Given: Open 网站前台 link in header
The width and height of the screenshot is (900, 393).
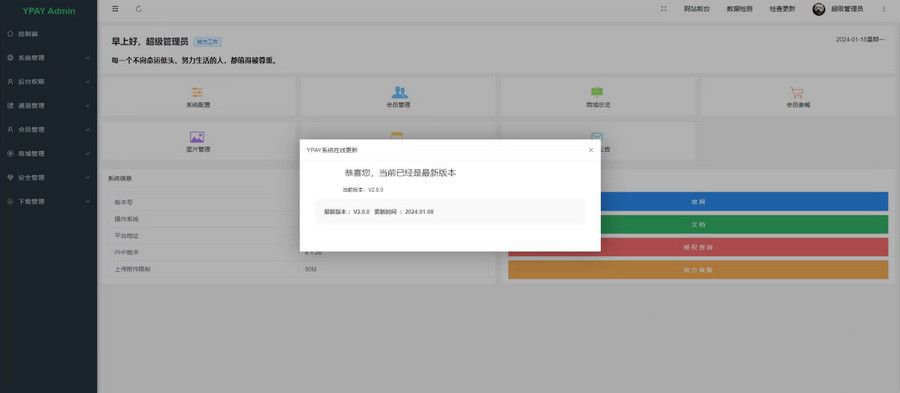Looking at the screenshot, I should pos(696,9).
